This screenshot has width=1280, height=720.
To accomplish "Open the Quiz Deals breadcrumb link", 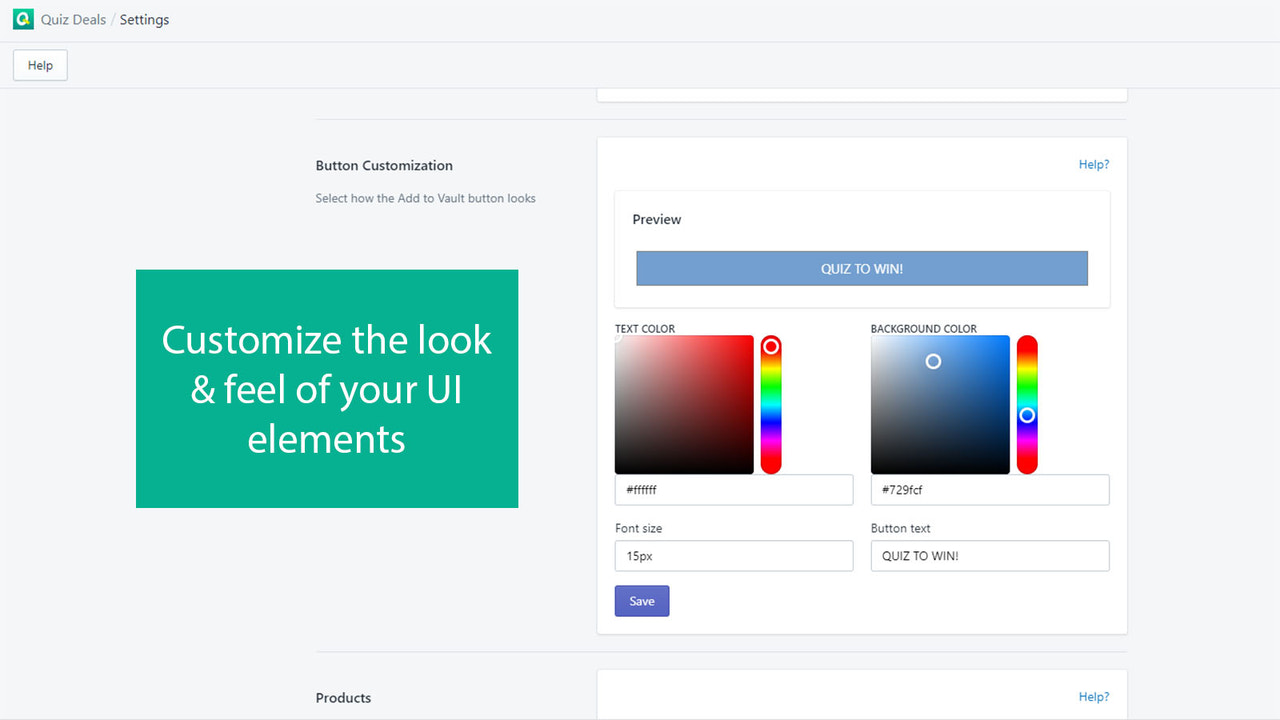I will pyautogui.click(x=73, y=19).
